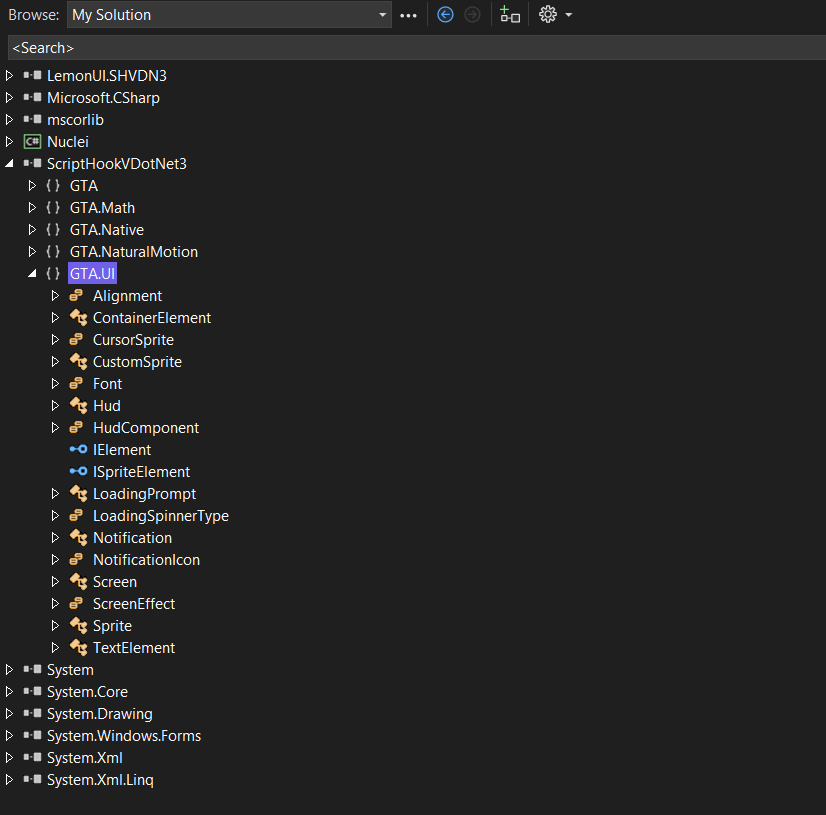Click the Sprite class icon
The height and width of the screenshot is (815, 826).
(x=78, y=626)
